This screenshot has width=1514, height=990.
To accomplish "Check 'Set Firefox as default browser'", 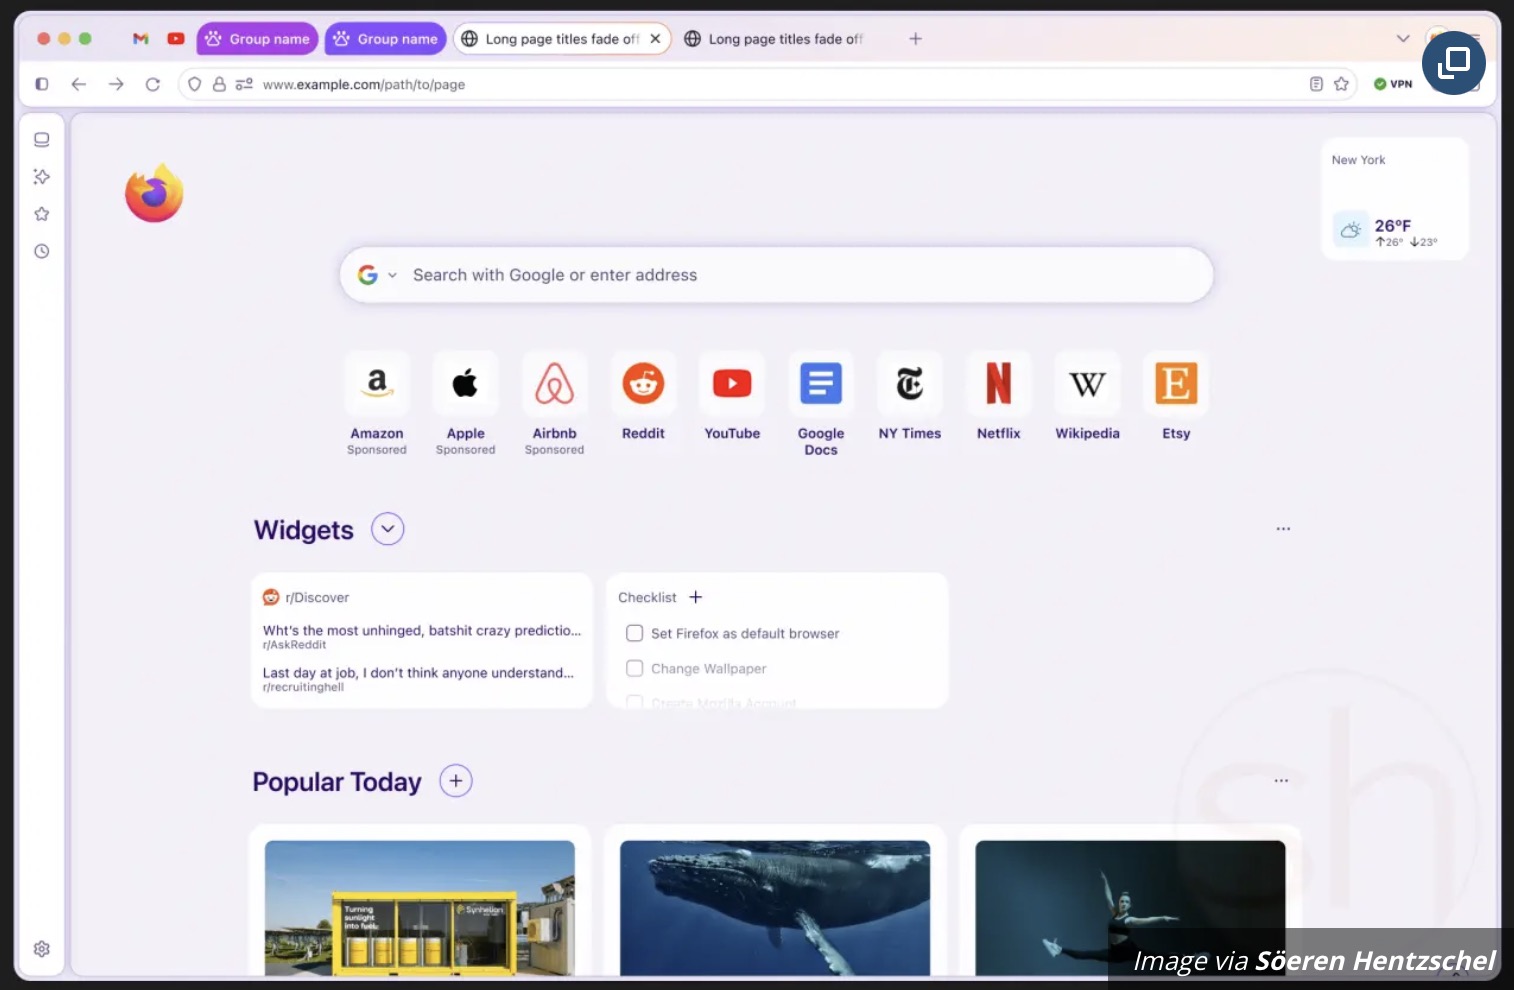I will [x=634, y=633].
